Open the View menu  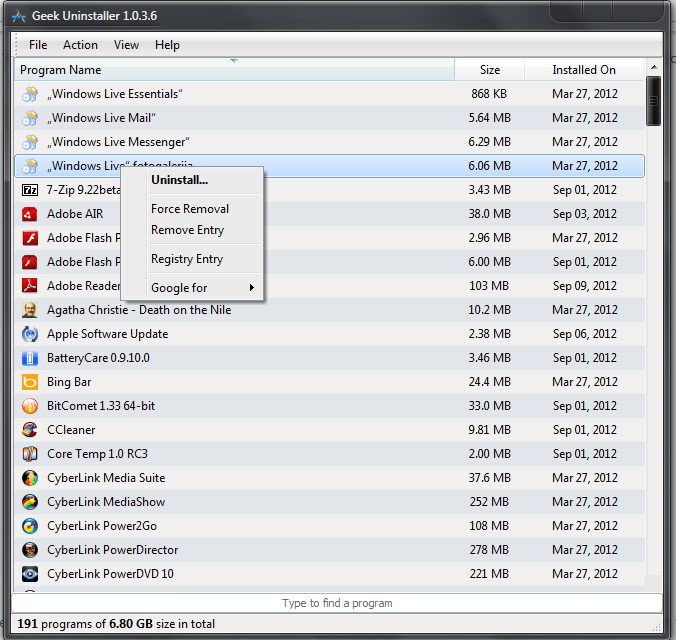[126, 45]
